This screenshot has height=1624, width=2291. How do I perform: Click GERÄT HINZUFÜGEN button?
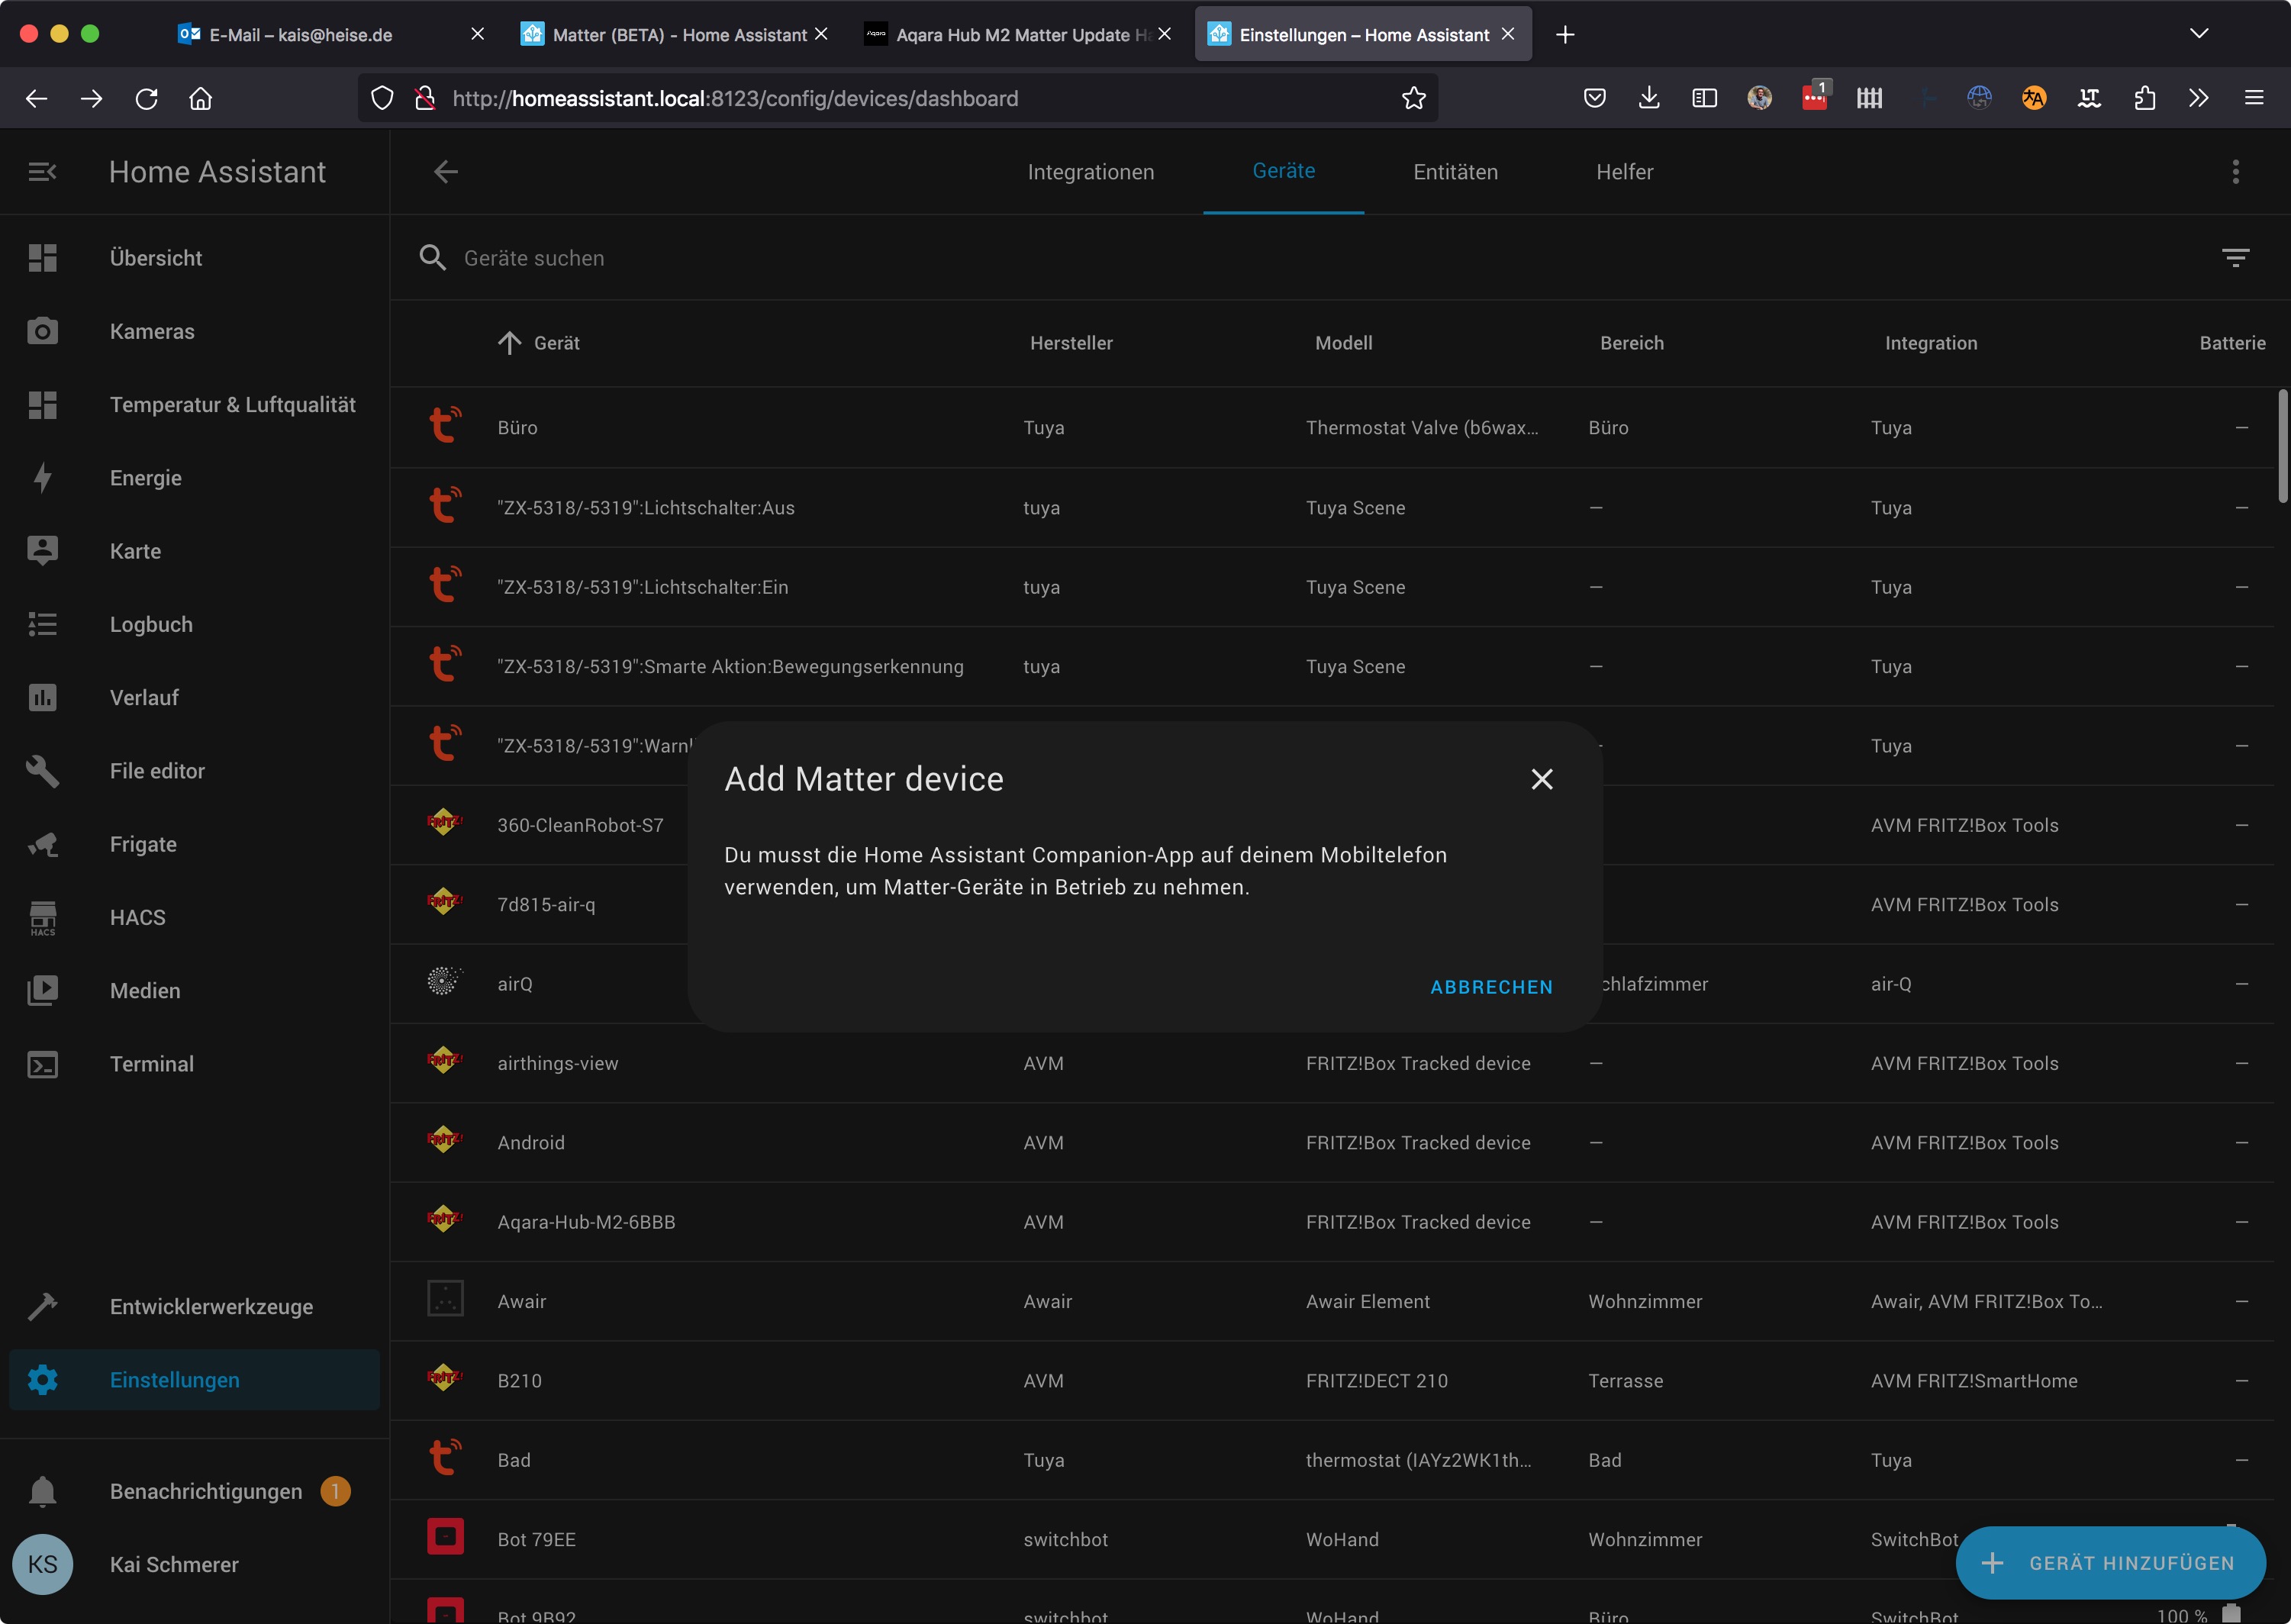coord(2110,1563)
